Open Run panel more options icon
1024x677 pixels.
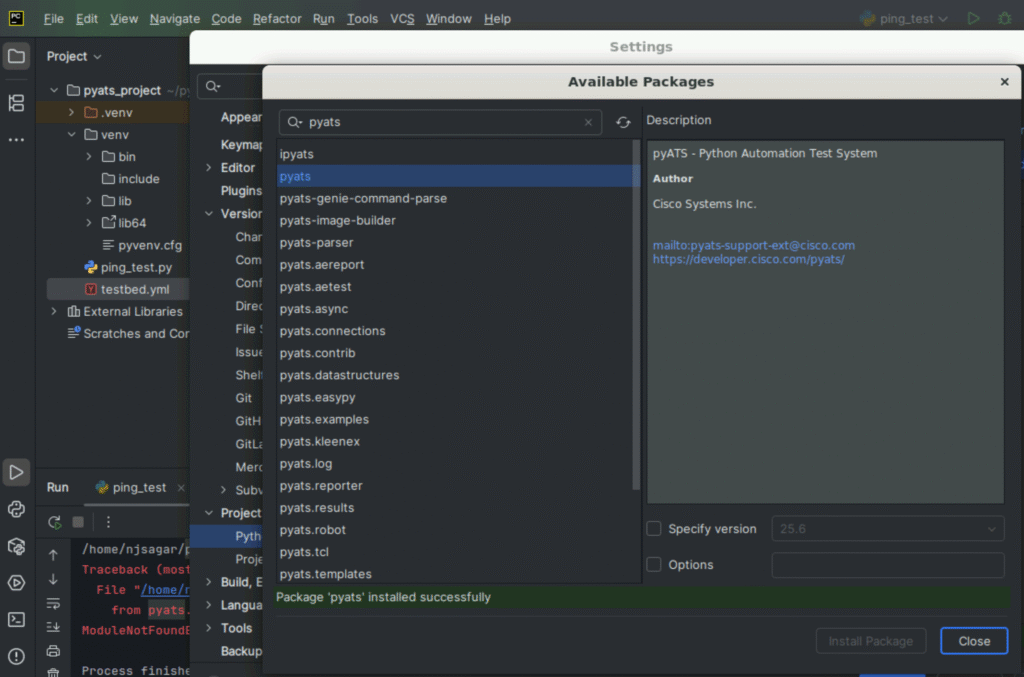[x=108, y=522]
